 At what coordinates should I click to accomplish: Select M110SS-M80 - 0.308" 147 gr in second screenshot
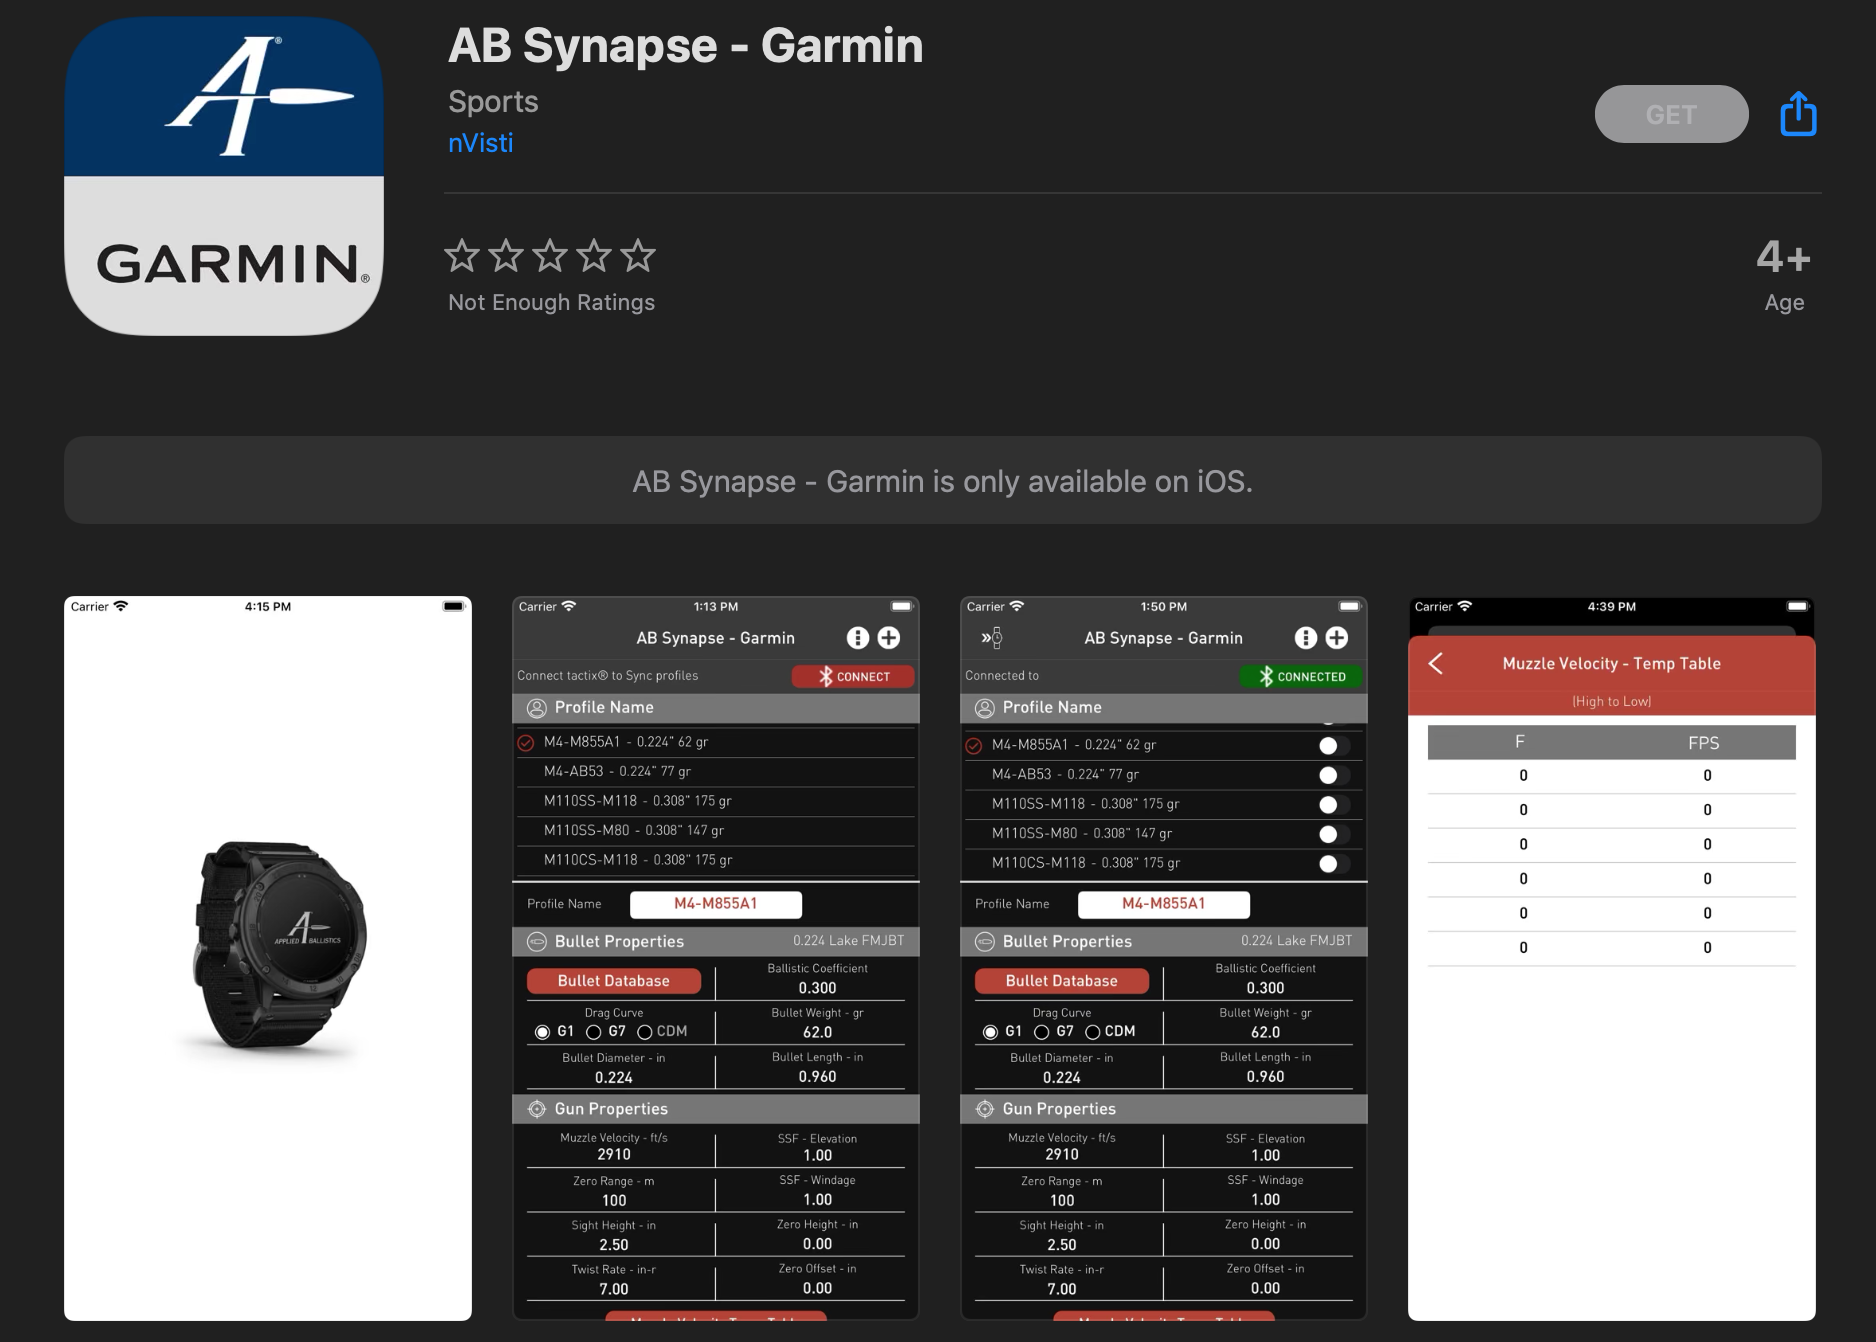[x=716, y=831]
